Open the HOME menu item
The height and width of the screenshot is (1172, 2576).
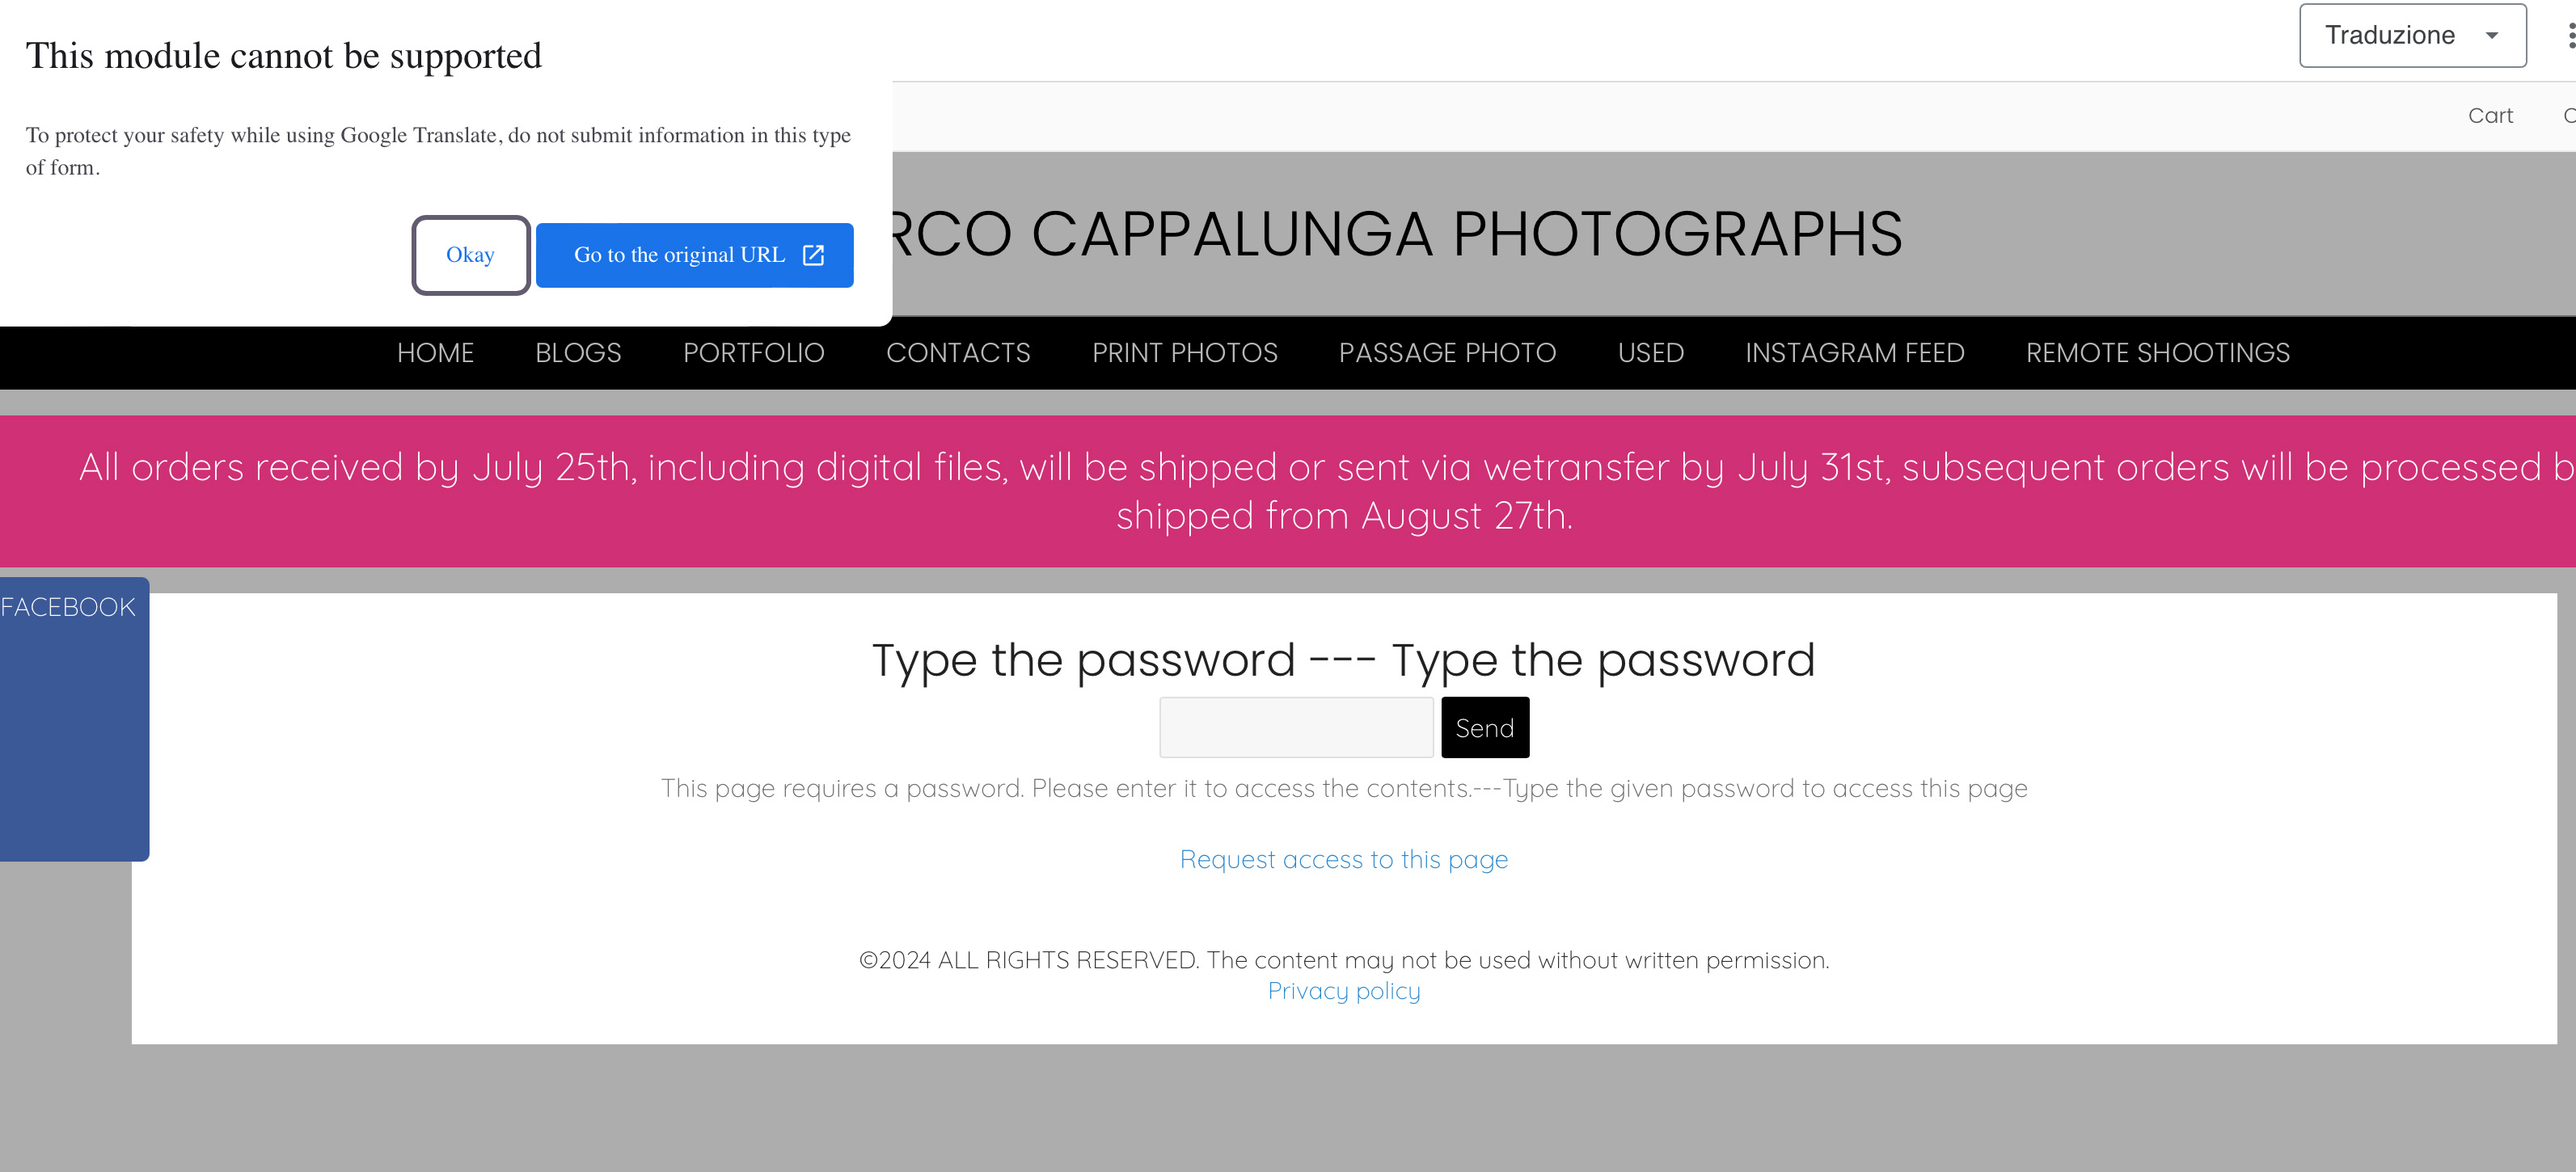[x=435, y=353]
